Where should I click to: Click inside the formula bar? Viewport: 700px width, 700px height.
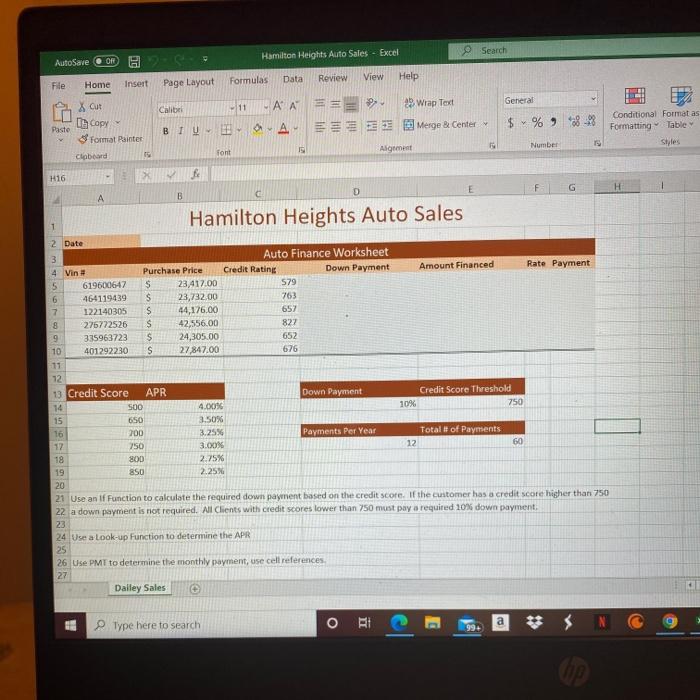[454, 169]
